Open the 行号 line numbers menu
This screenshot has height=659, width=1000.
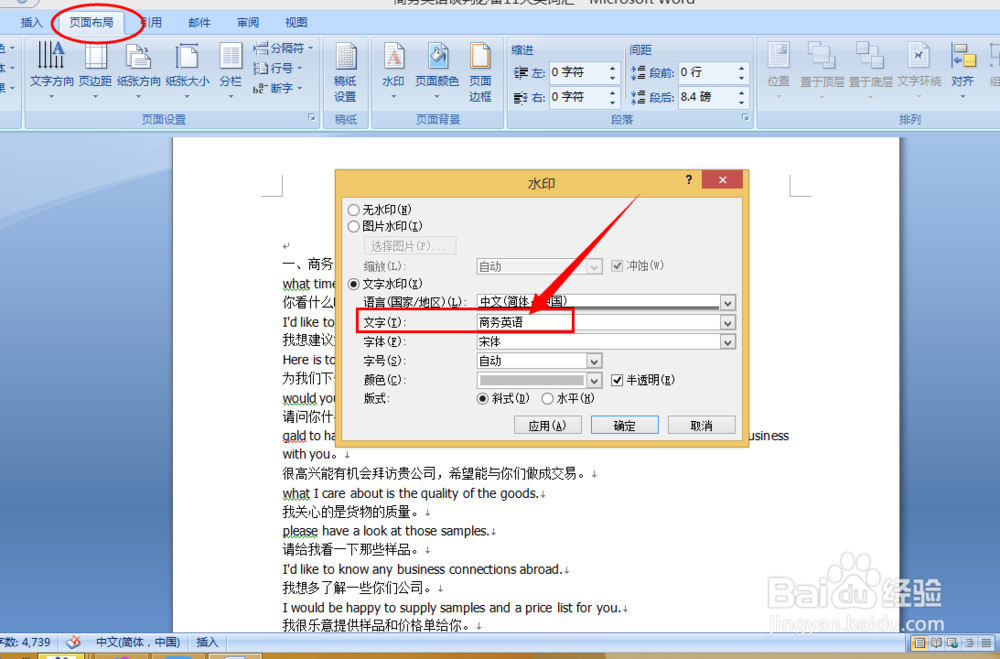(x=277, y=68)
